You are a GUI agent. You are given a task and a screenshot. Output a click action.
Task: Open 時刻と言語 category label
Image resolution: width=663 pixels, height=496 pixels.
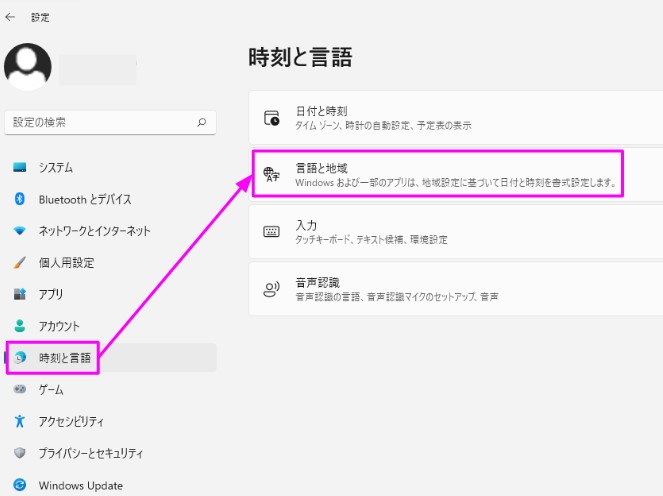click(x=65, y=358)
